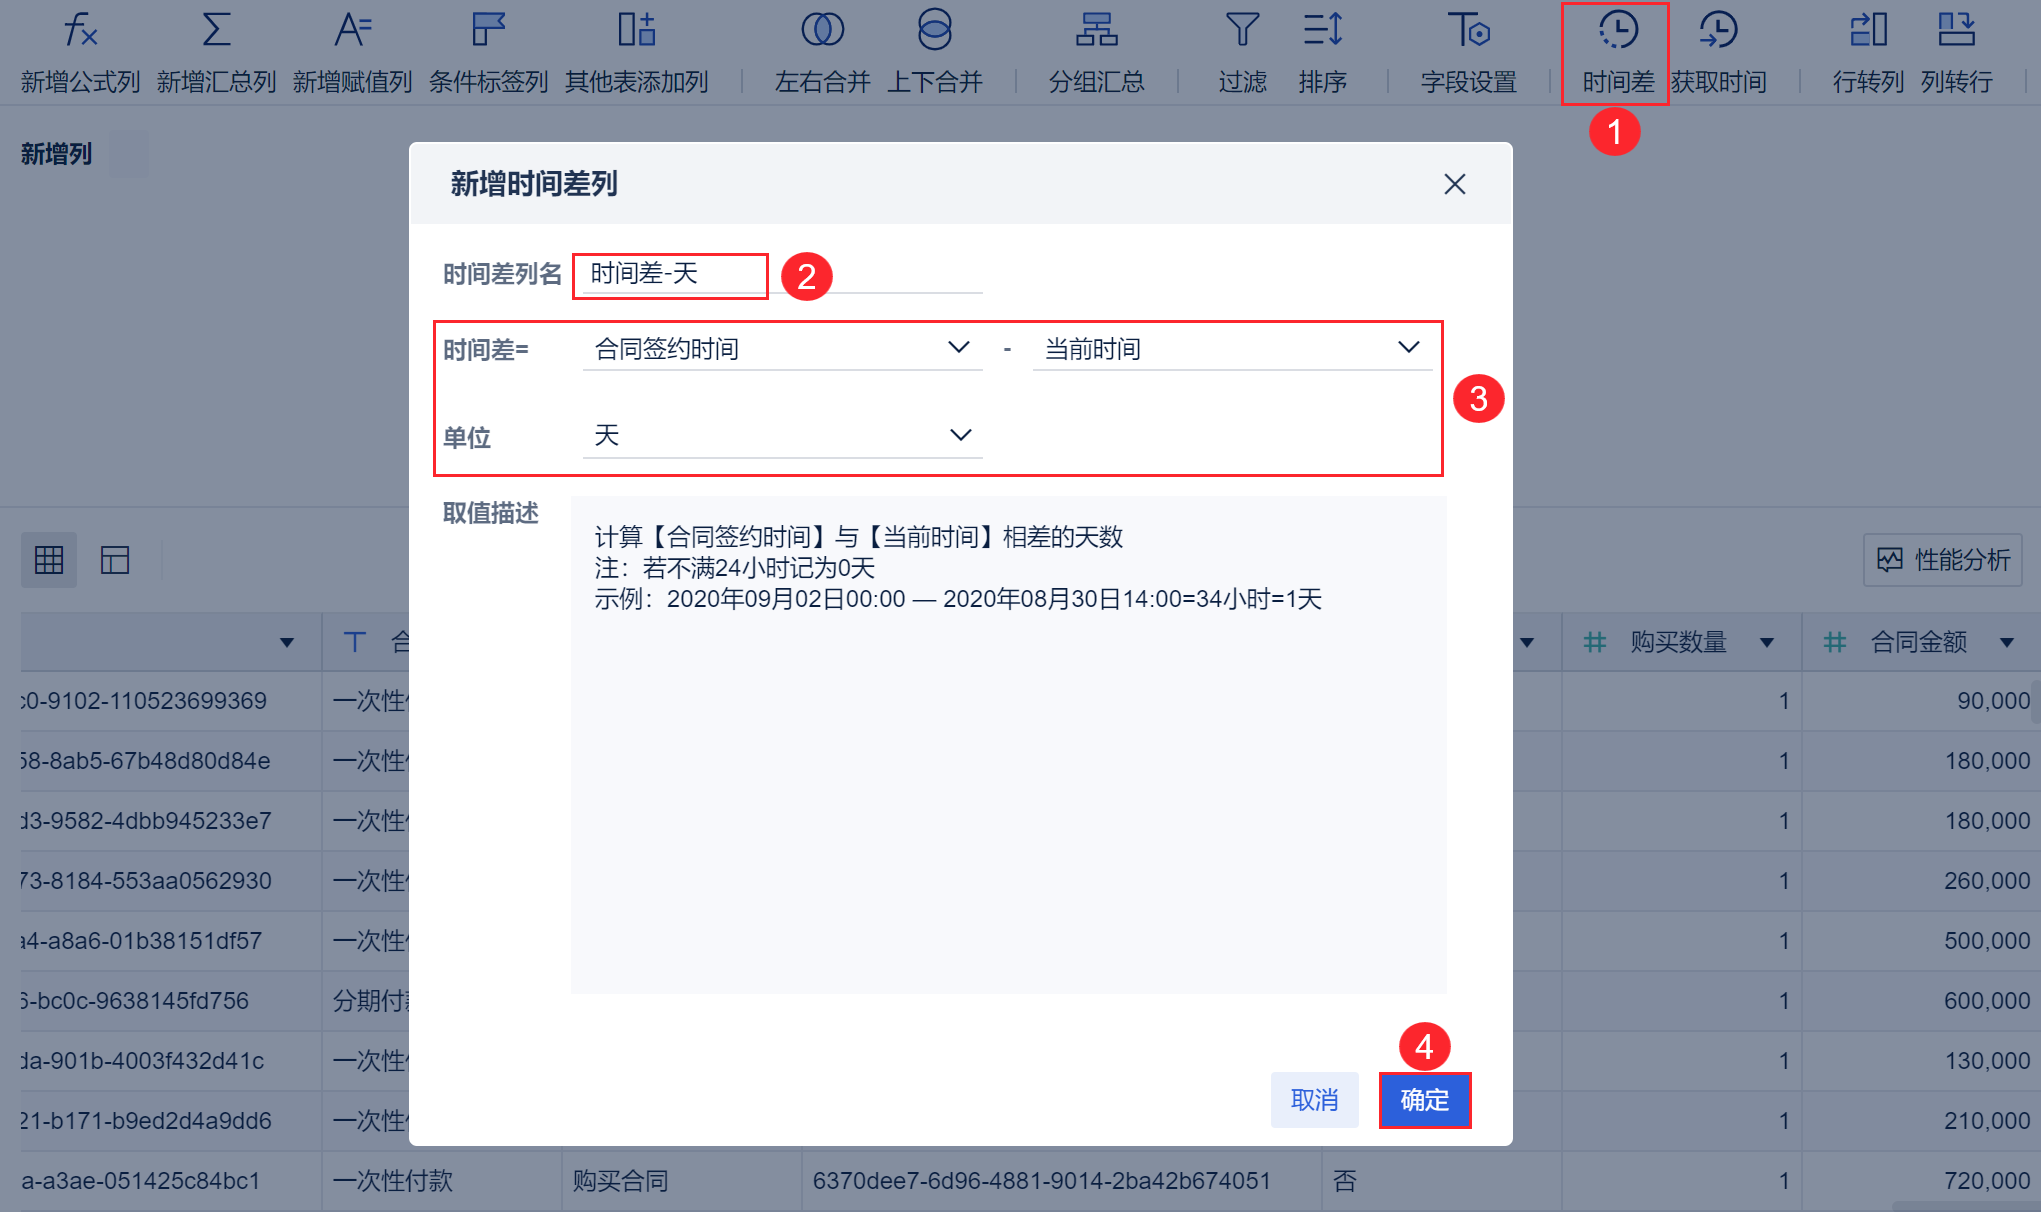Expand the 合同金额 column dropdown arrow
Screen dimensions: 2041x1212
2006,642
